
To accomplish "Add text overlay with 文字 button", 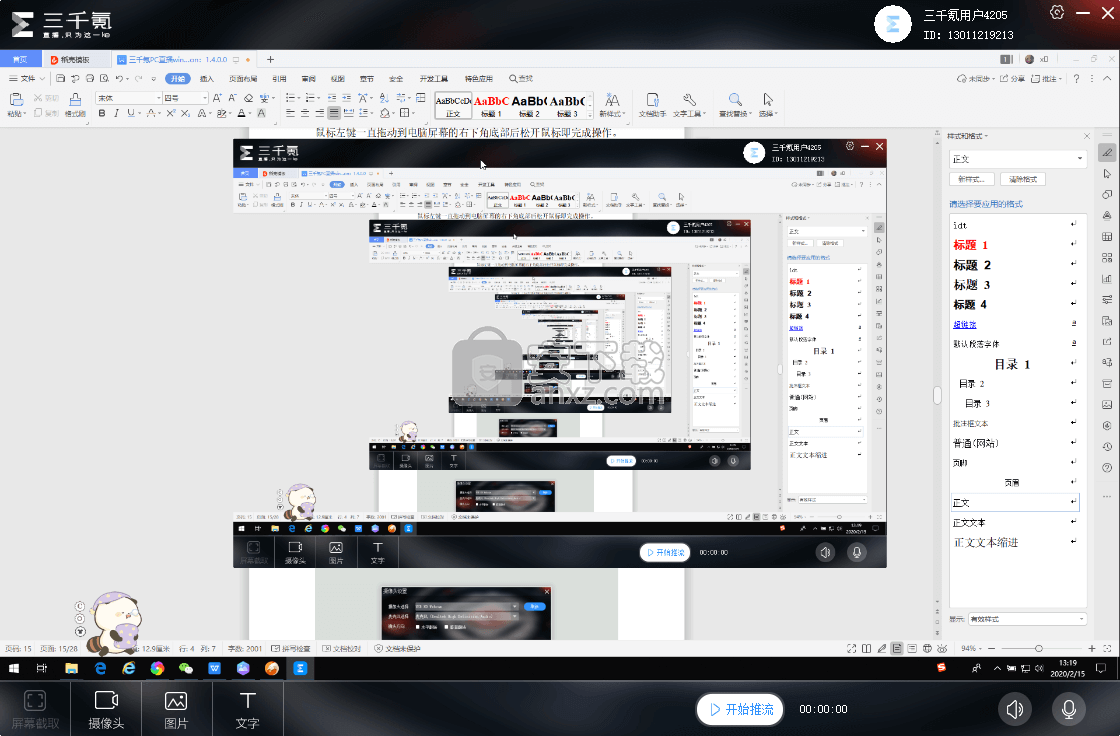I will [x=247, y=709].
